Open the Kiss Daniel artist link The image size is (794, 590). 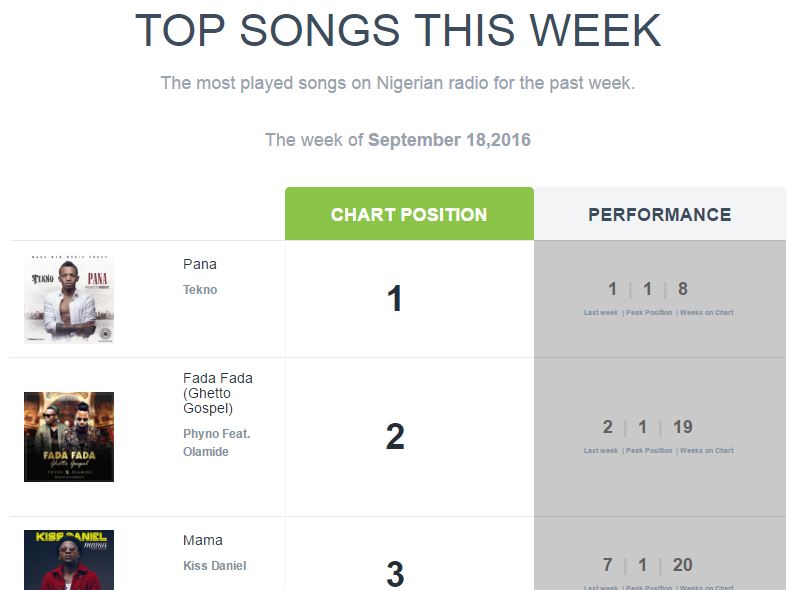click(x=215, y=566)
